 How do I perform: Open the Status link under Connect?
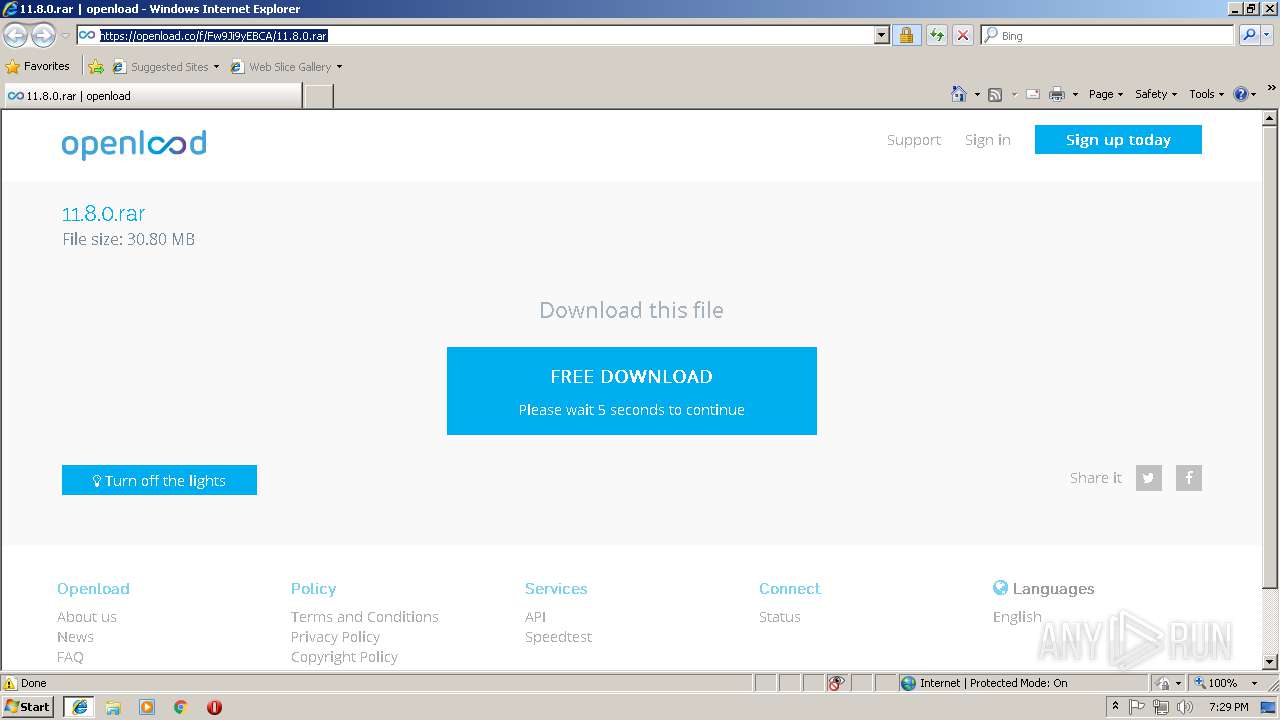(x=779, y=617)
